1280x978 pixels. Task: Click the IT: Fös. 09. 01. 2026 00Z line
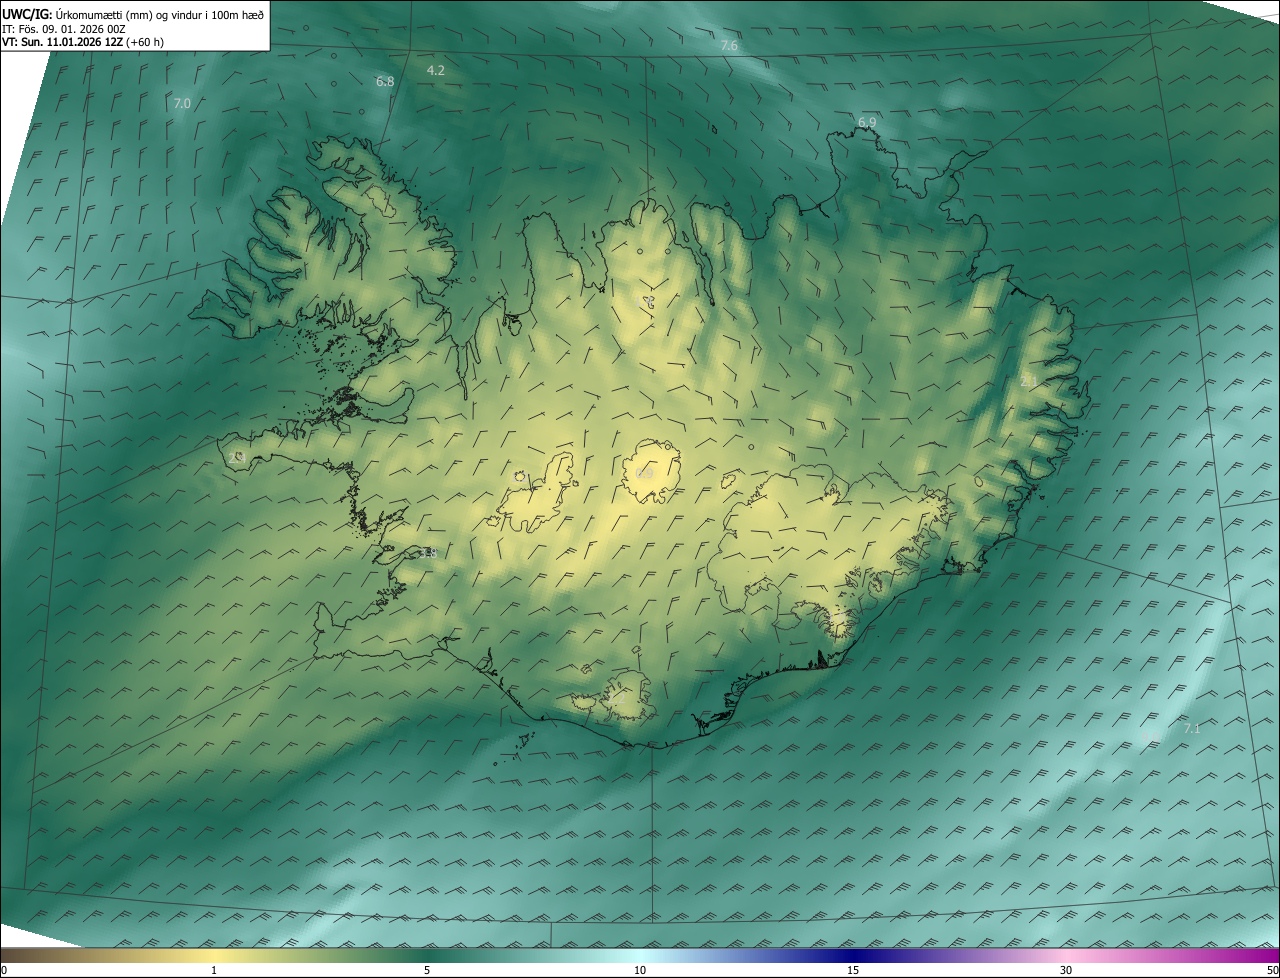coord(64,29)
